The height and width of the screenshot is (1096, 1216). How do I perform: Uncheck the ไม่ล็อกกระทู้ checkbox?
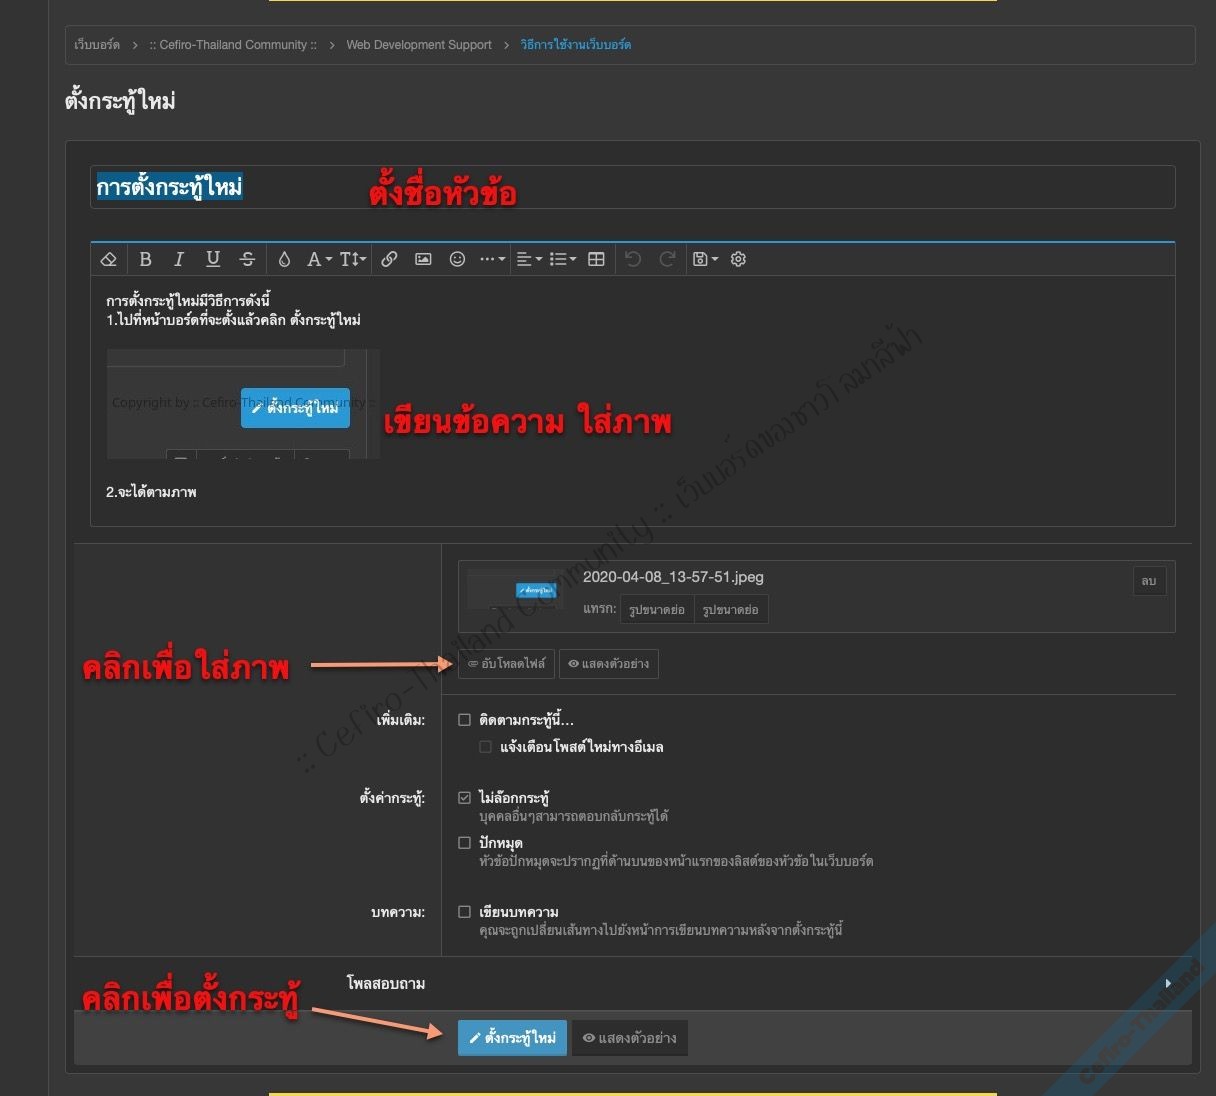coord(465,798)
